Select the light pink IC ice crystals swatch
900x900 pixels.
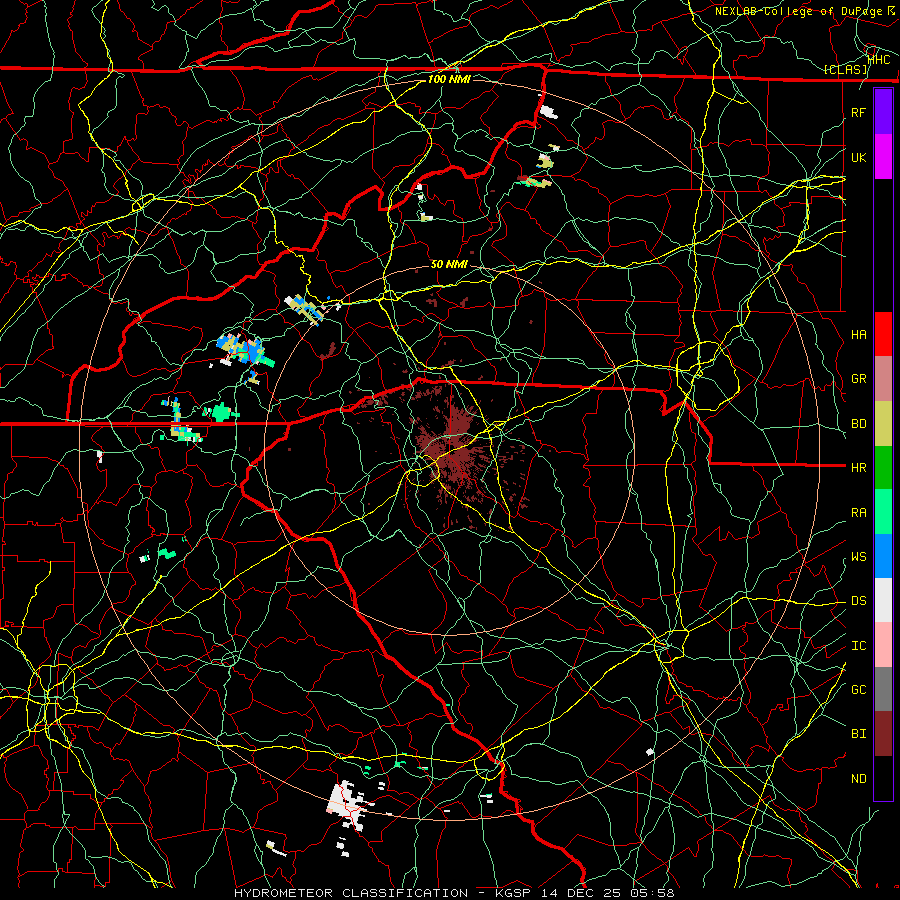pyautogui.click(x=883, y=645)
